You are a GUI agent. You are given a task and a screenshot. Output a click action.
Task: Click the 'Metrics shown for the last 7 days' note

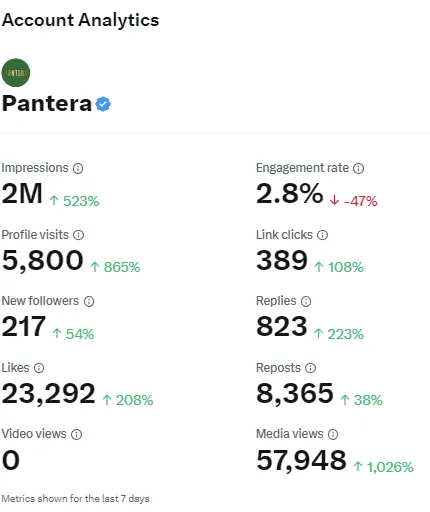tap(75, 499)
